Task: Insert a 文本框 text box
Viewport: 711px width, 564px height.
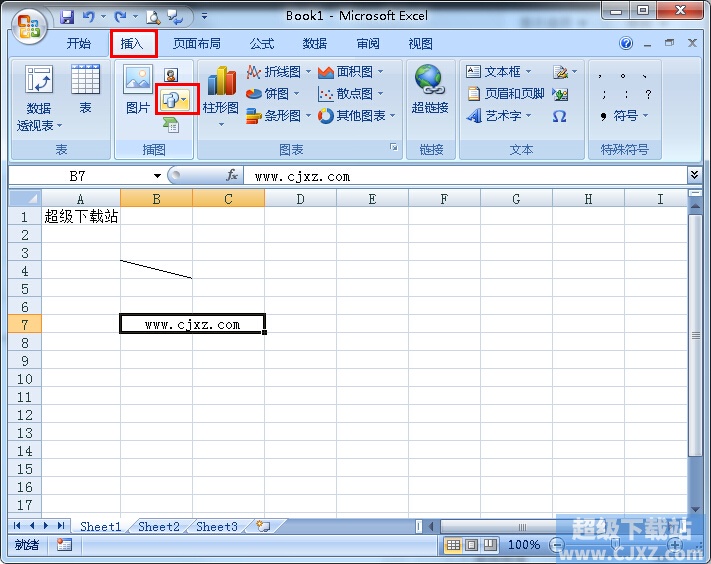Action: click(498, 72)
